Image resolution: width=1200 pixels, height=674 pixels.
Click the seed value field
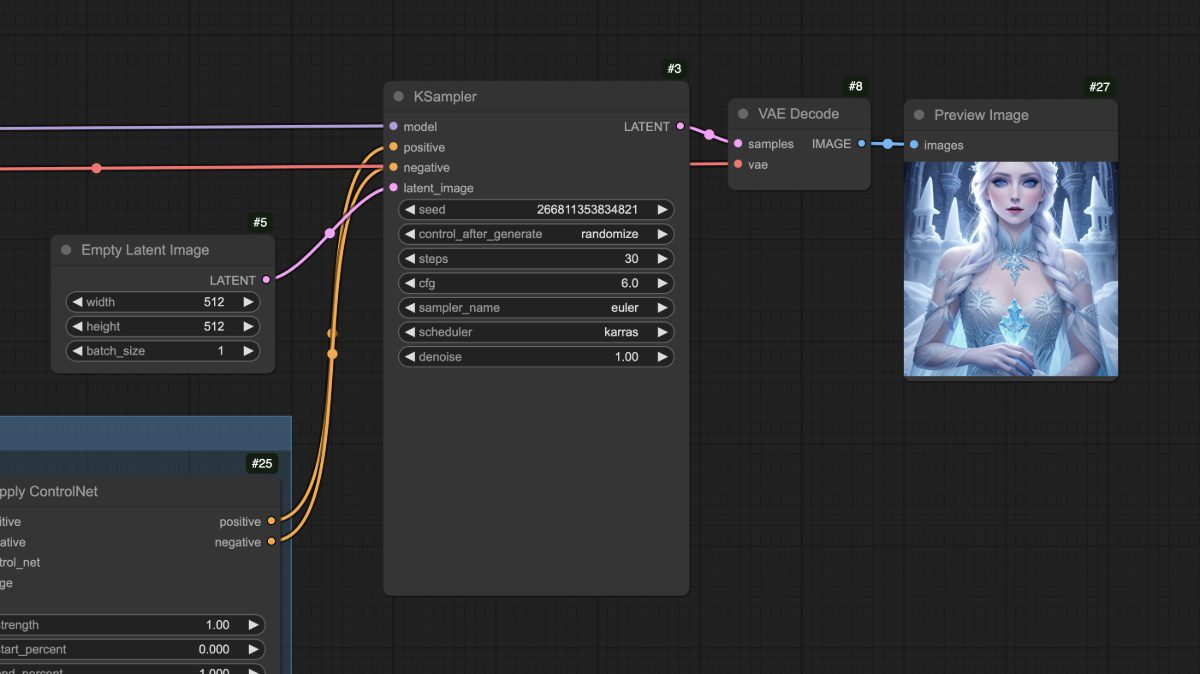[x=536, y=210]
